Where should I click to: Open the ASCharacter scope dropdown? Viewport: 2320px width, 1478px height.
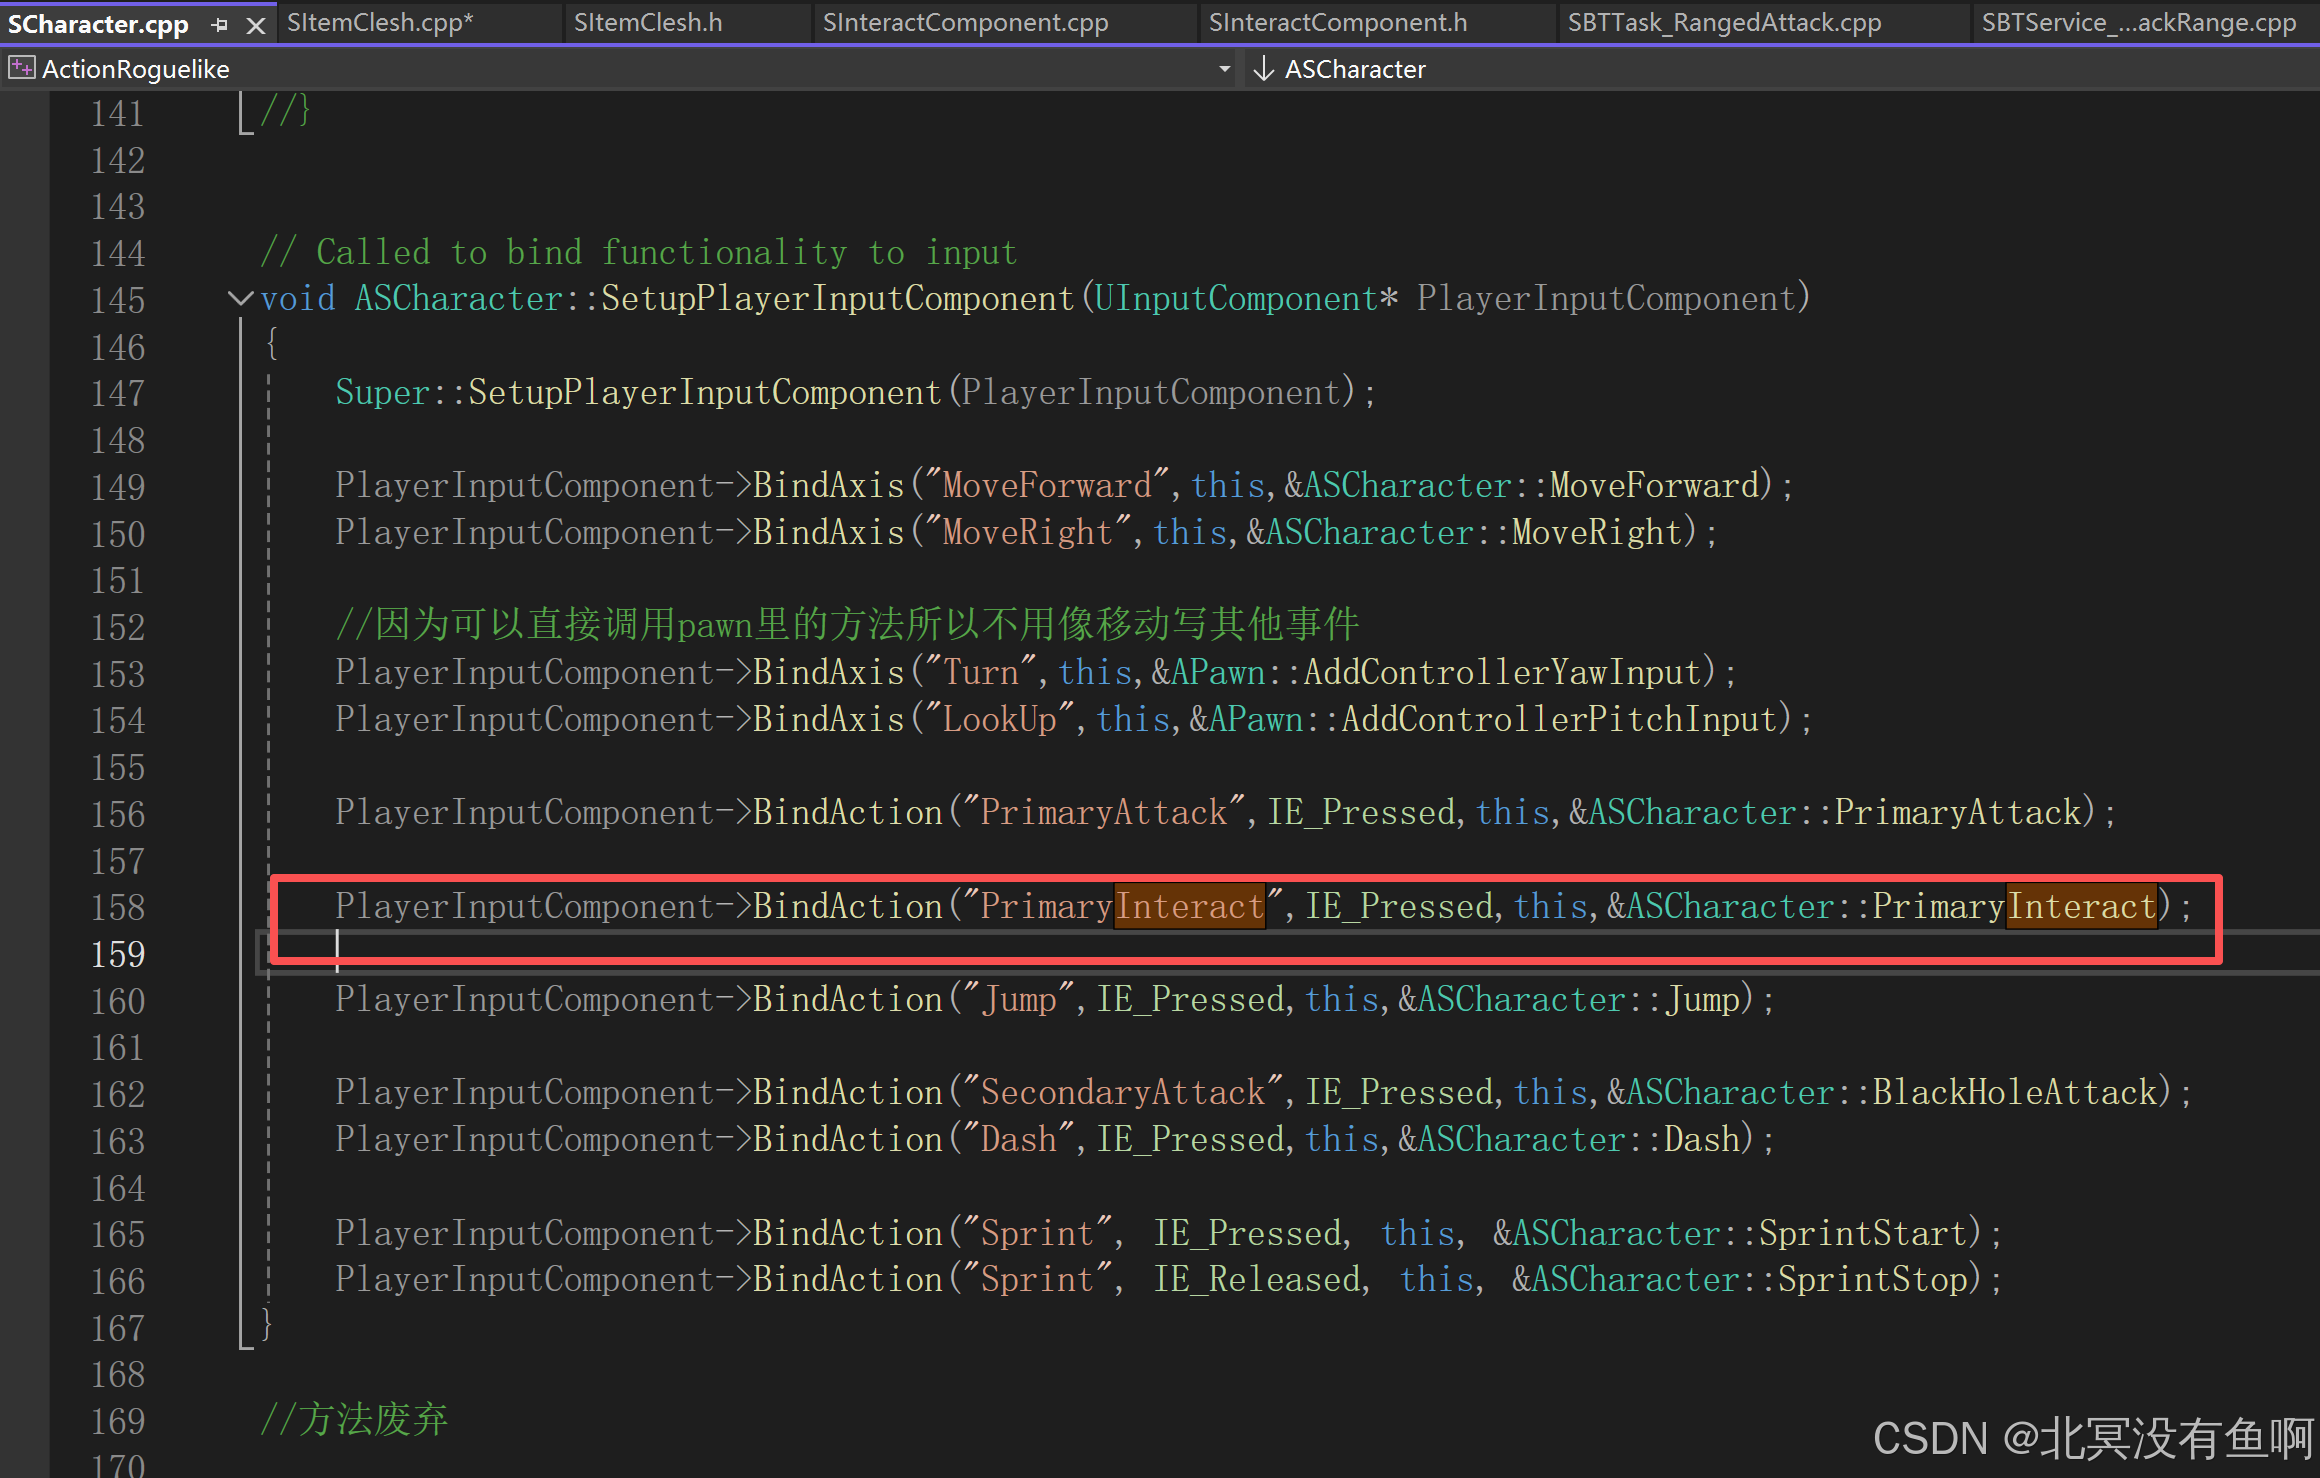1355,69
